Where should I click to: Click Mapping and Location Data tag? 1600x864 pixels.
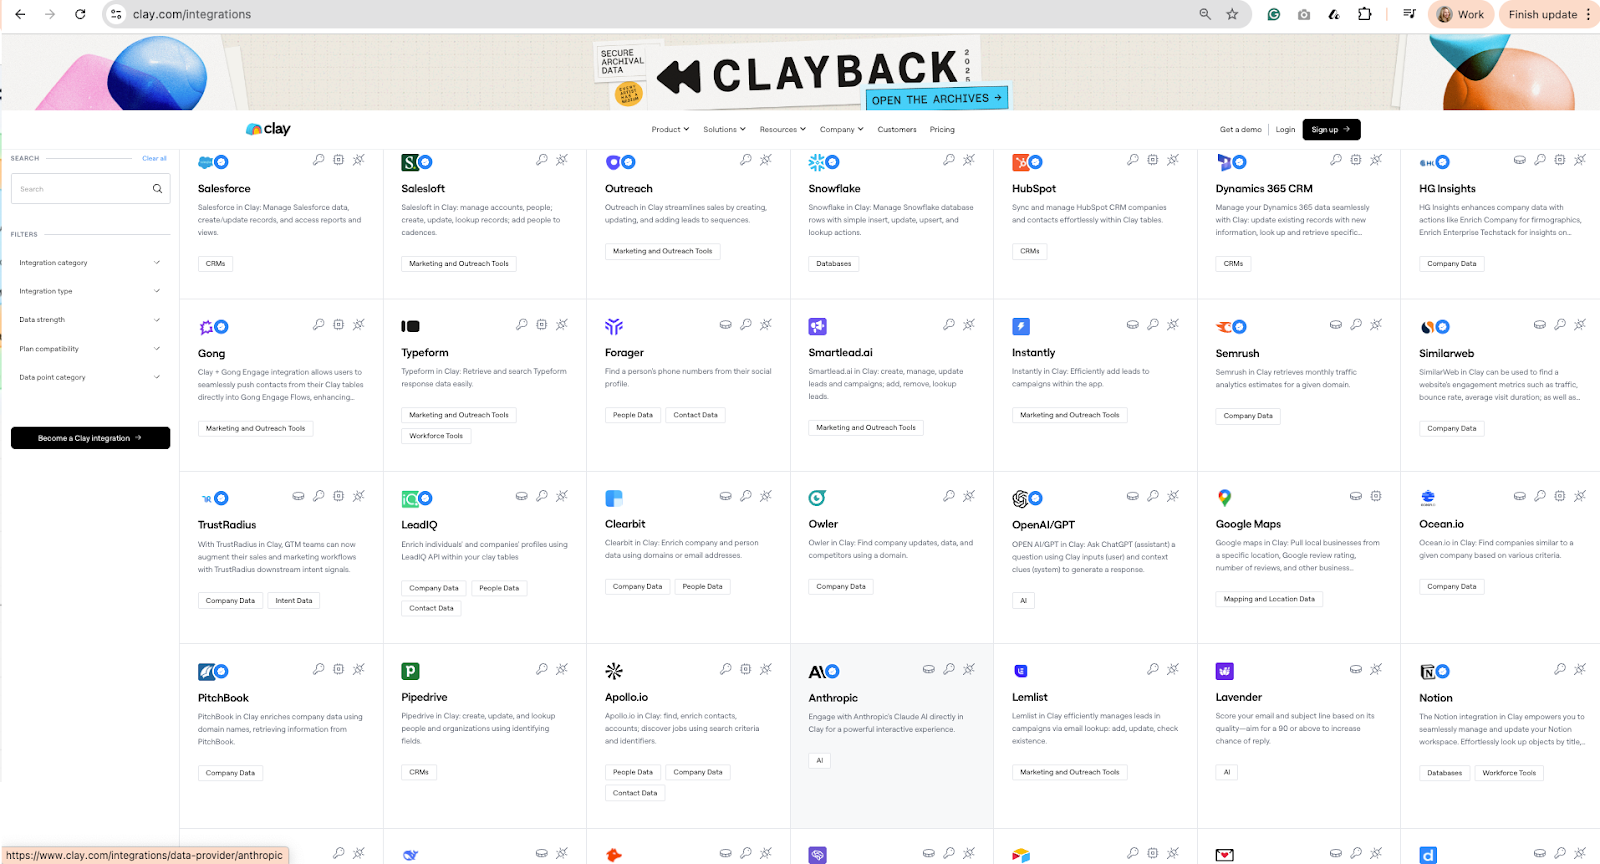[x=1269, y=599]
